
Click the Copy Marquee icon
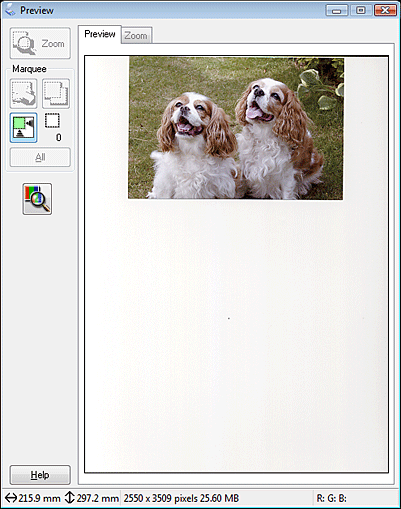coord(56,94)
